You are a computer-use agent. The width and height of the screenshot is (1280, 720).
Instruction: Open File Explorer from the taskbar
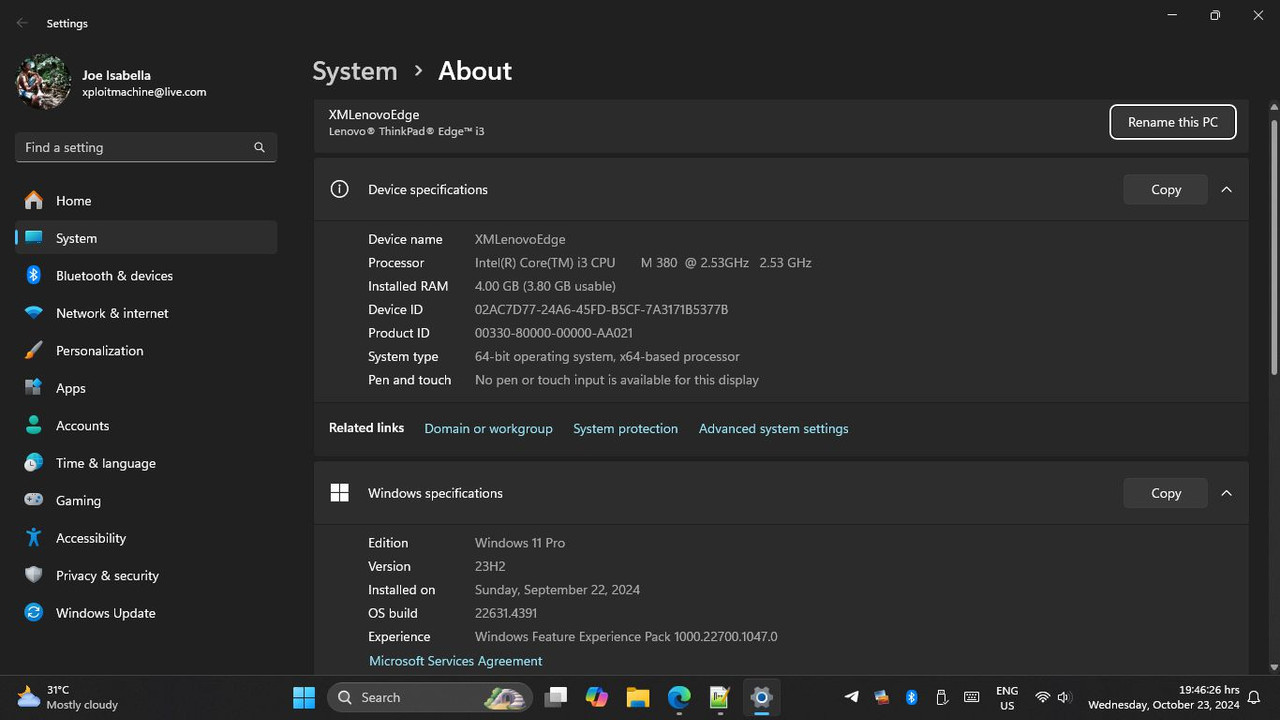point(638,697)
